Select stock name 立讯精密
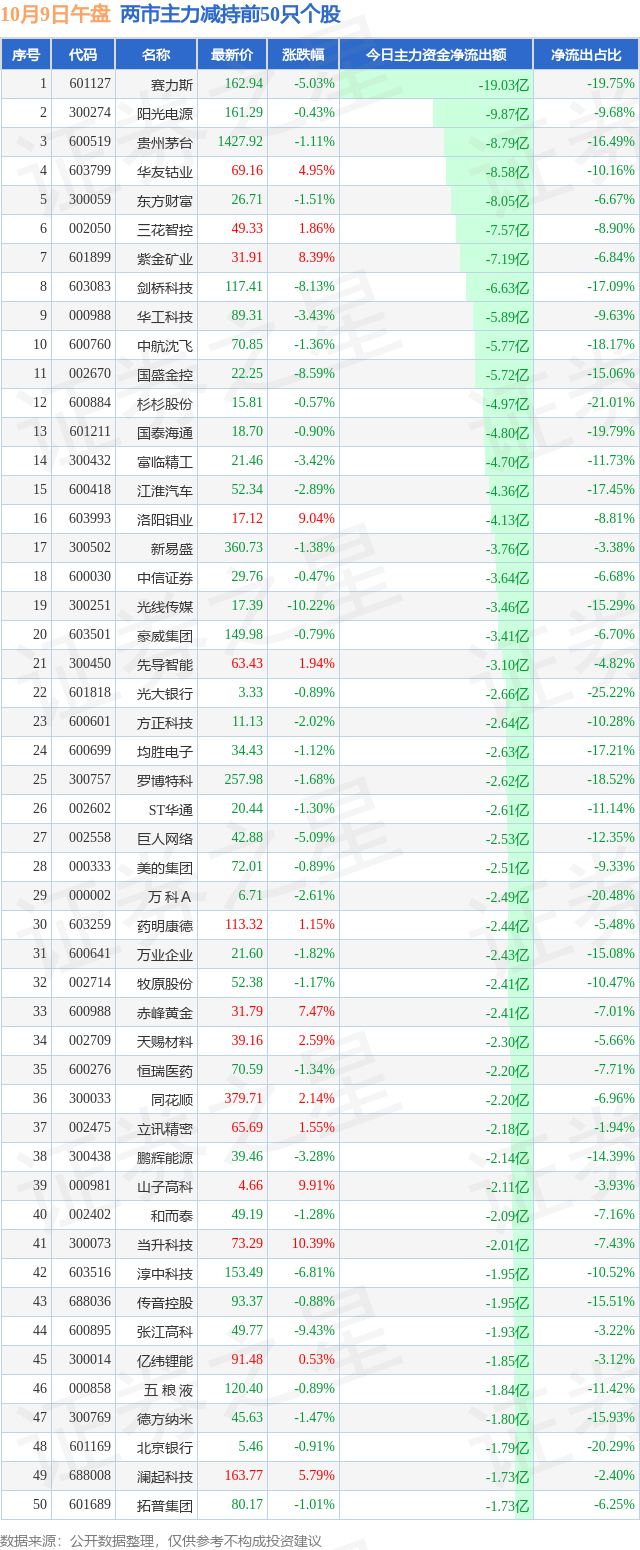The image size is (640, 1550). (164, 1128)
